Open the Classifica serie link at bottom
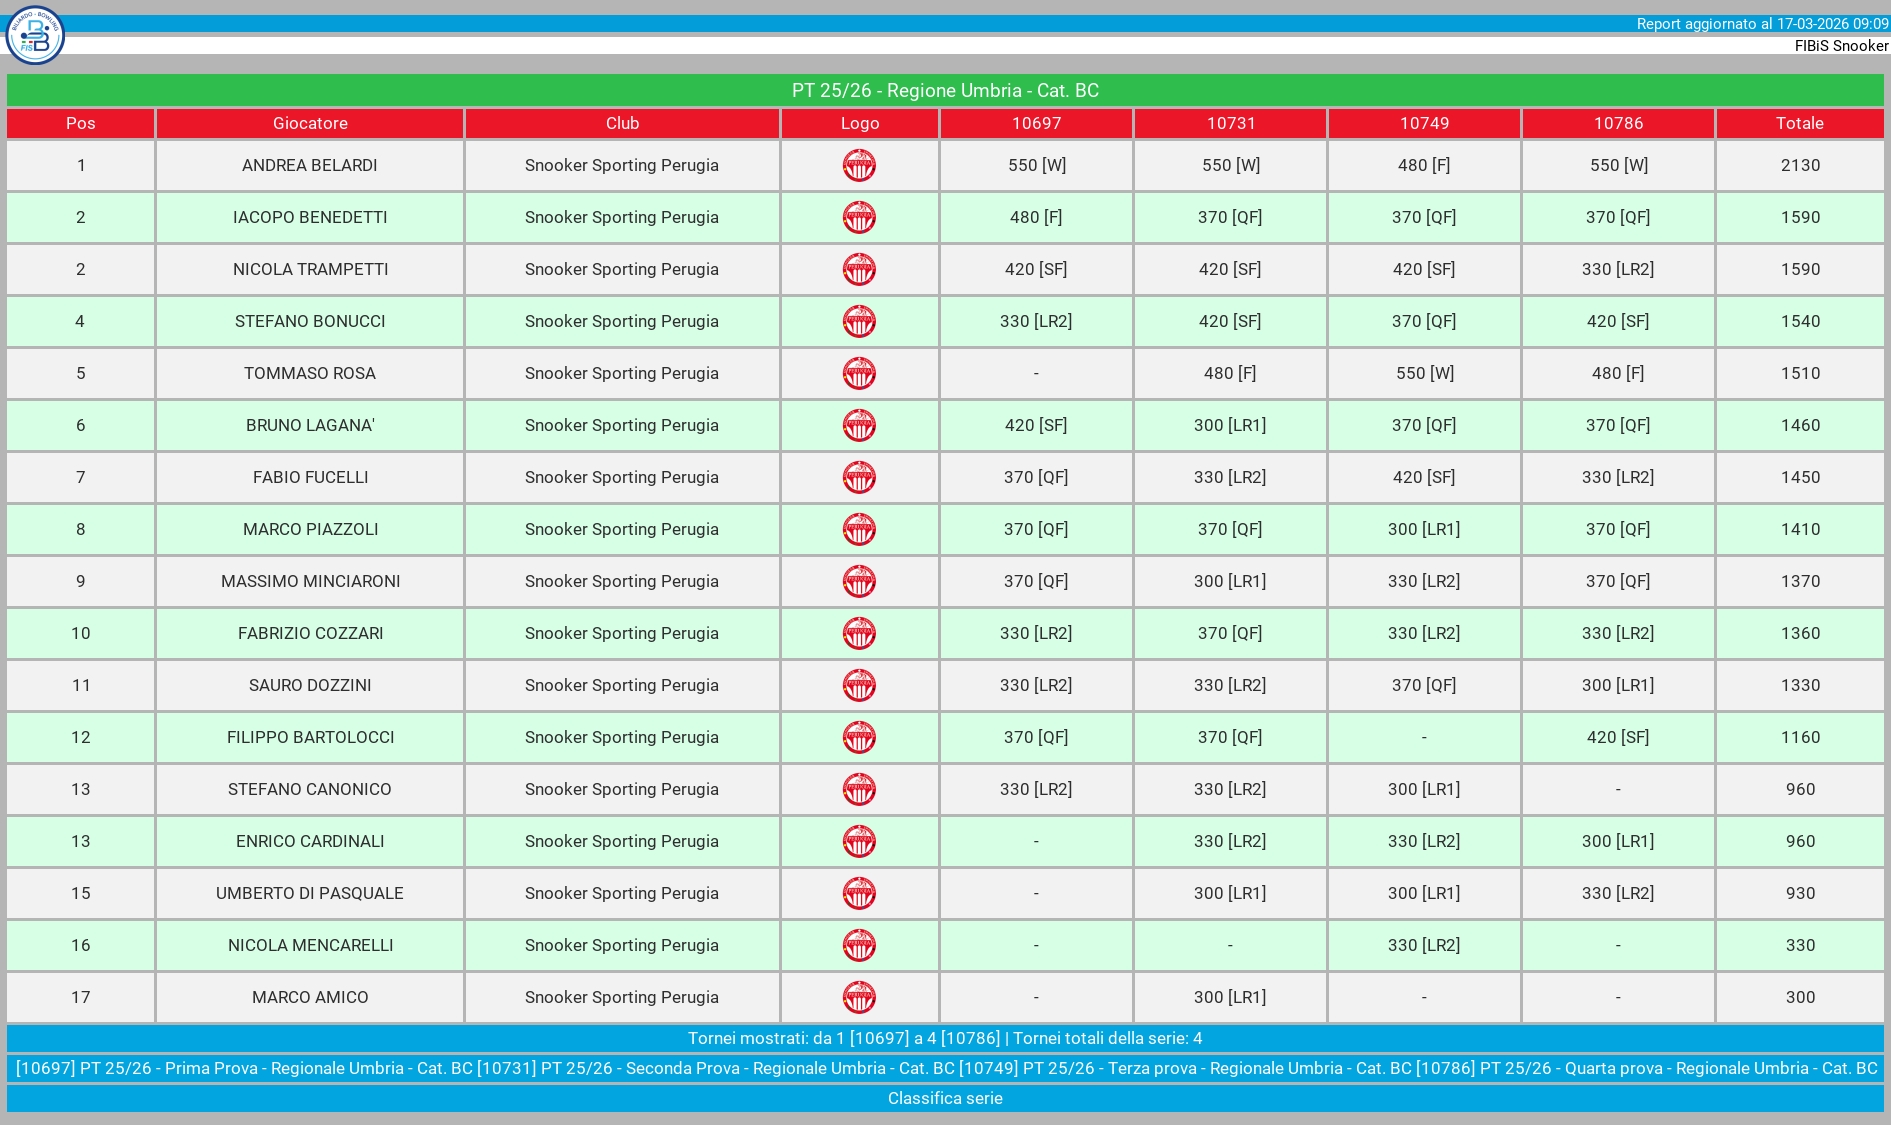This screenshot has height=1125, width=1891. [x=945, y=1098]
